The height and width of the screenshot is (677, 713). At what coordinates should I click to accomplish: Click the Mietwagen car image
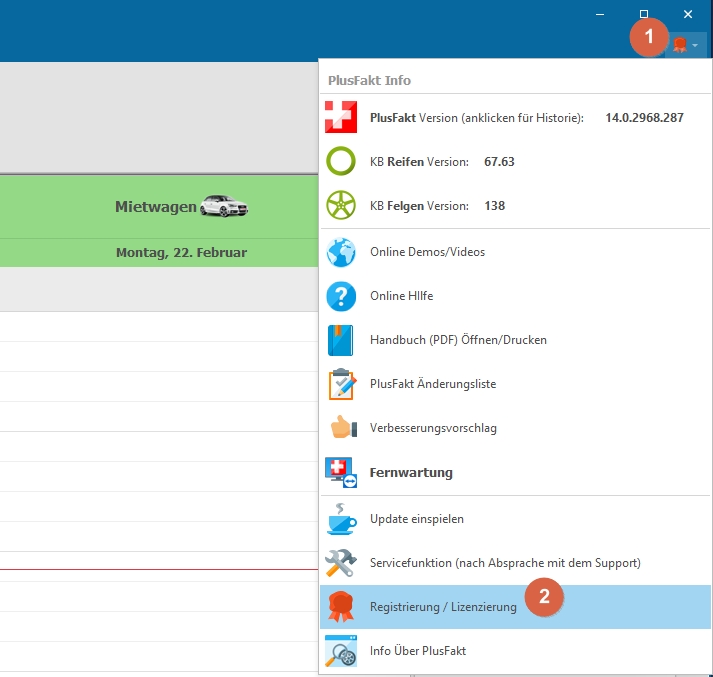pos(224,206)
